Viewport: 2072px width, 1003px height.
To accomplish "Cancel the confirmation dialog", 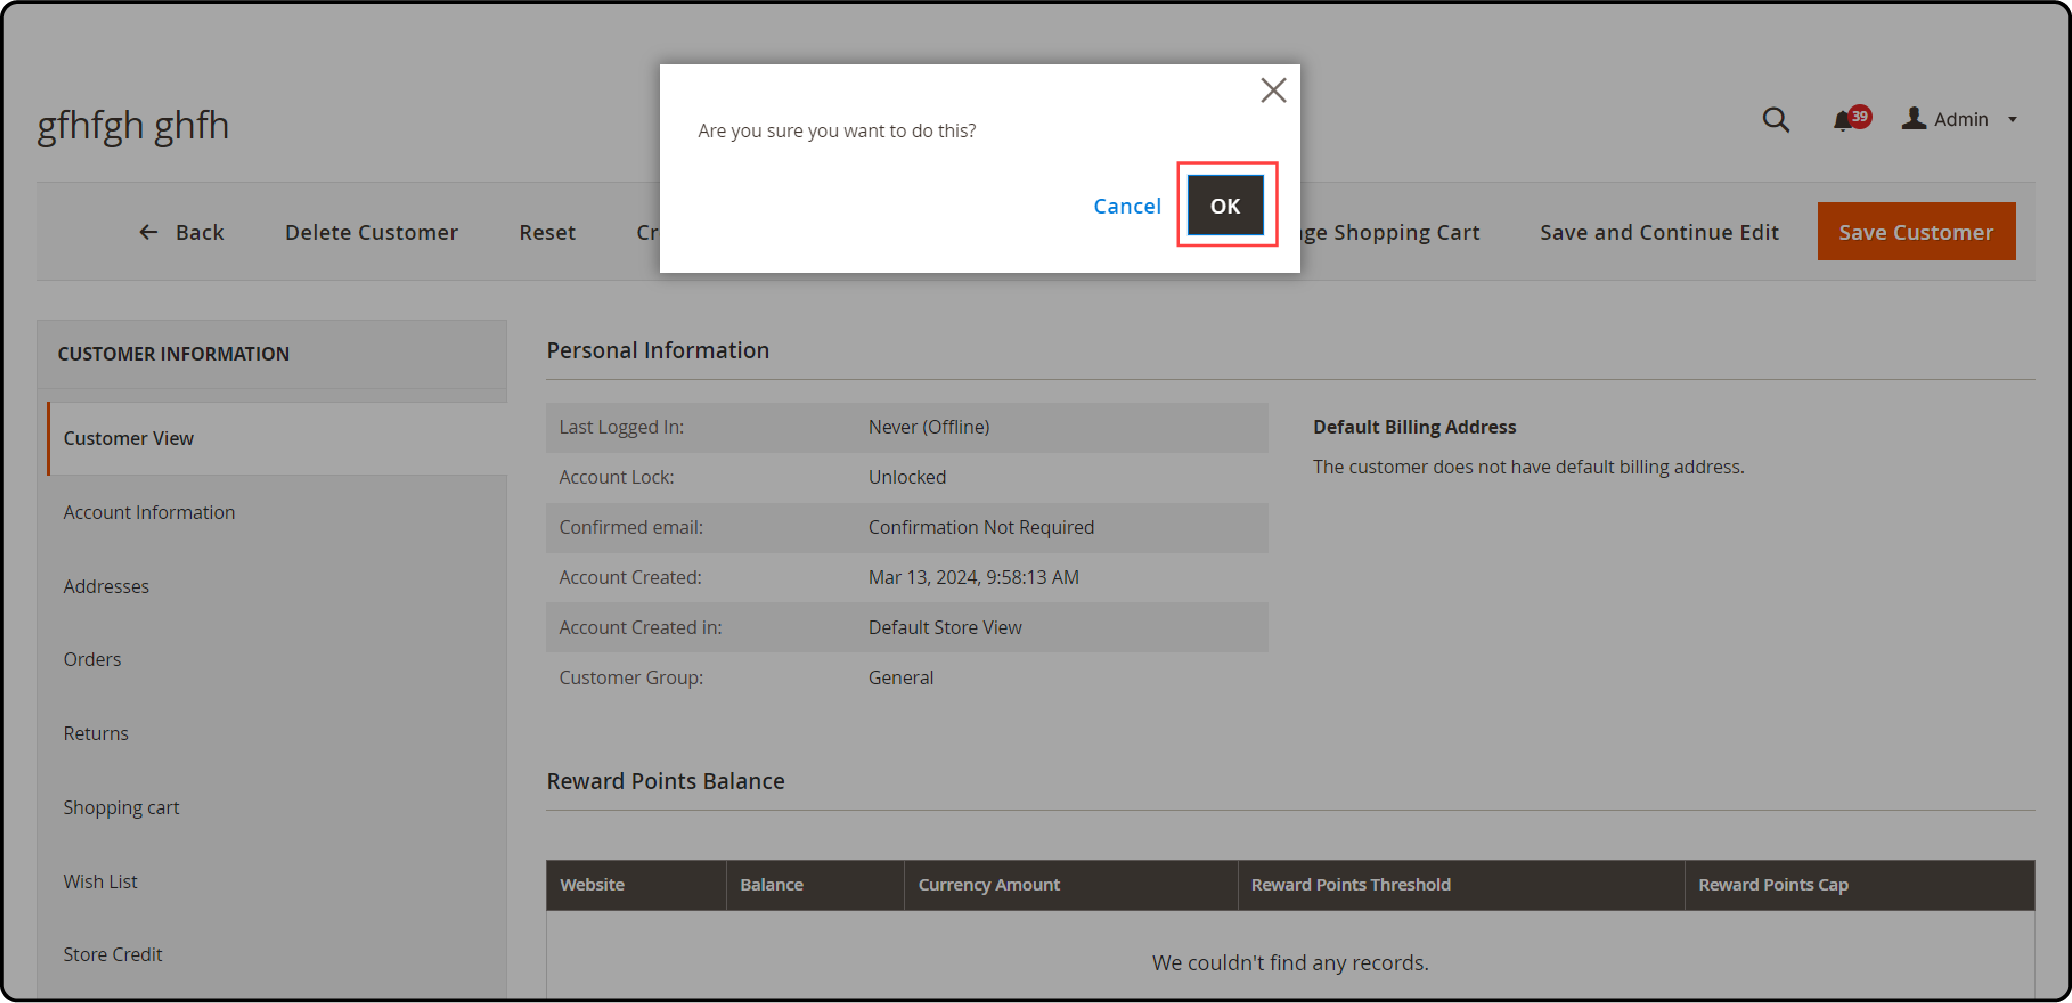I will (x=1127, y=206).
